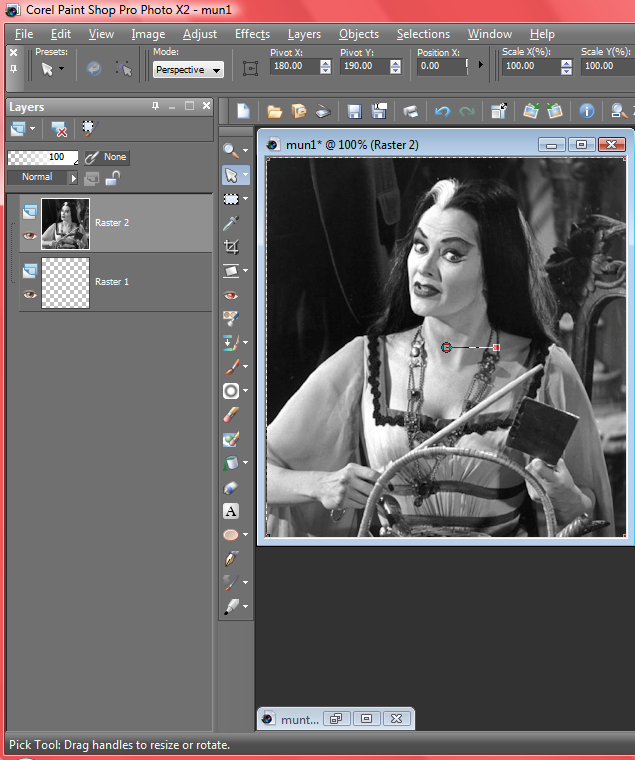Click the Undo arrow icon
The image size is (635, 760).
pyautogui.click(x=443, y=111)
